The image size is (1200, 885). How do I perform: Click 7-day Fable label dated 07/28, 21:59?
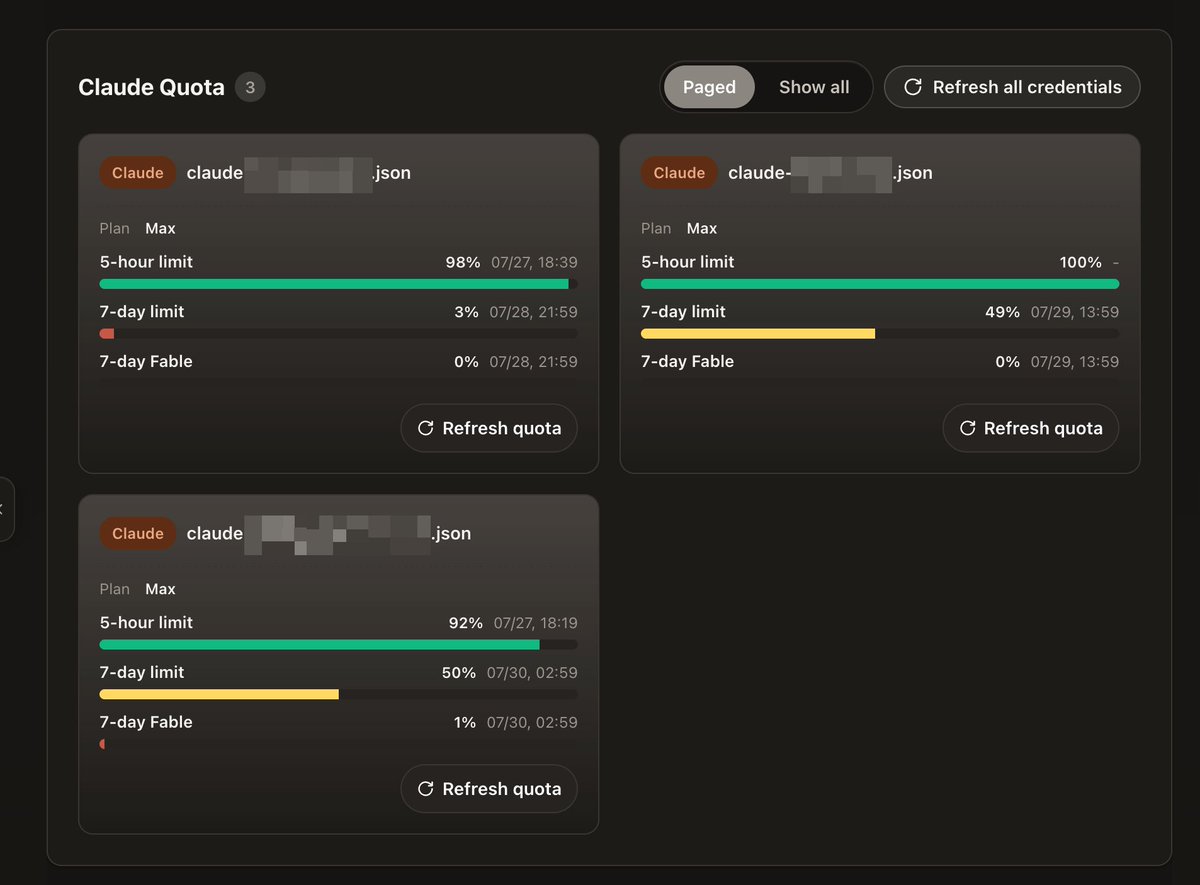[x=146, y=362]
